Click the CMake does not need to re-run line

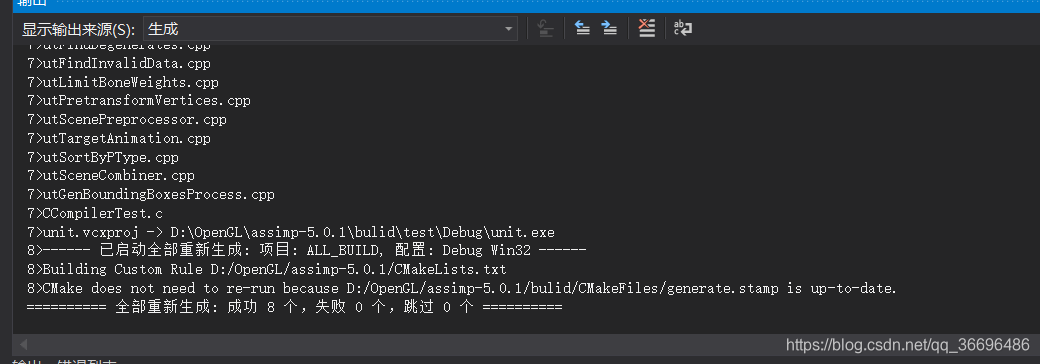click(462, 288)
